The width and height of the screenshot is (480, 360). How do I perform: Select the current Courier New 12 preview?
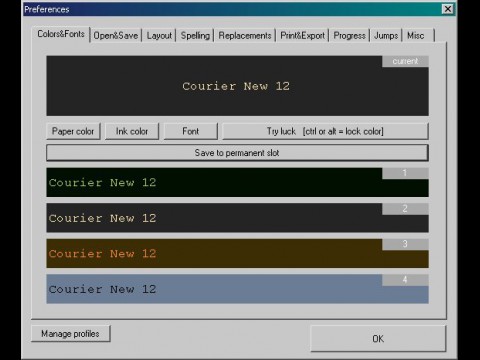point(237,86)
